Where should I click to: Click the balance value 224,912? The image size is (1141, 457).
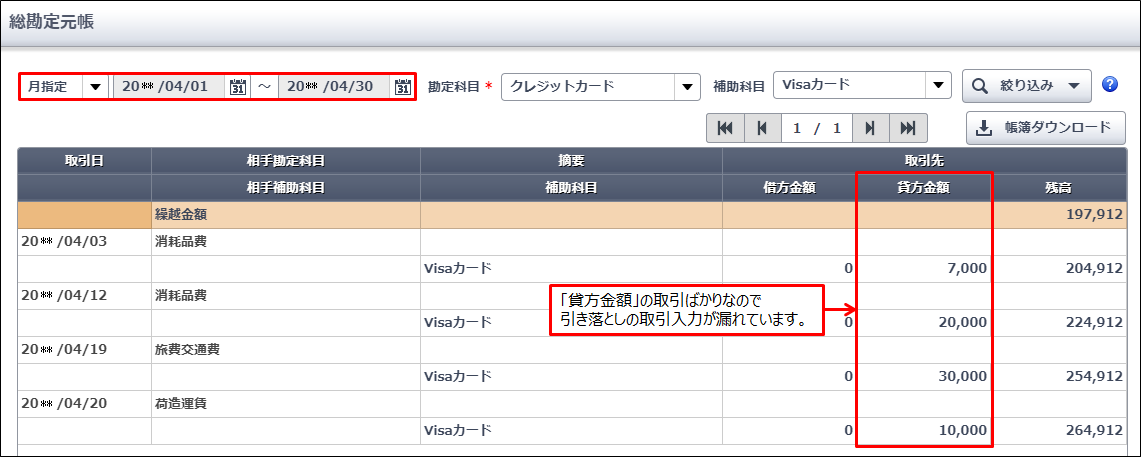[1094, 322]
